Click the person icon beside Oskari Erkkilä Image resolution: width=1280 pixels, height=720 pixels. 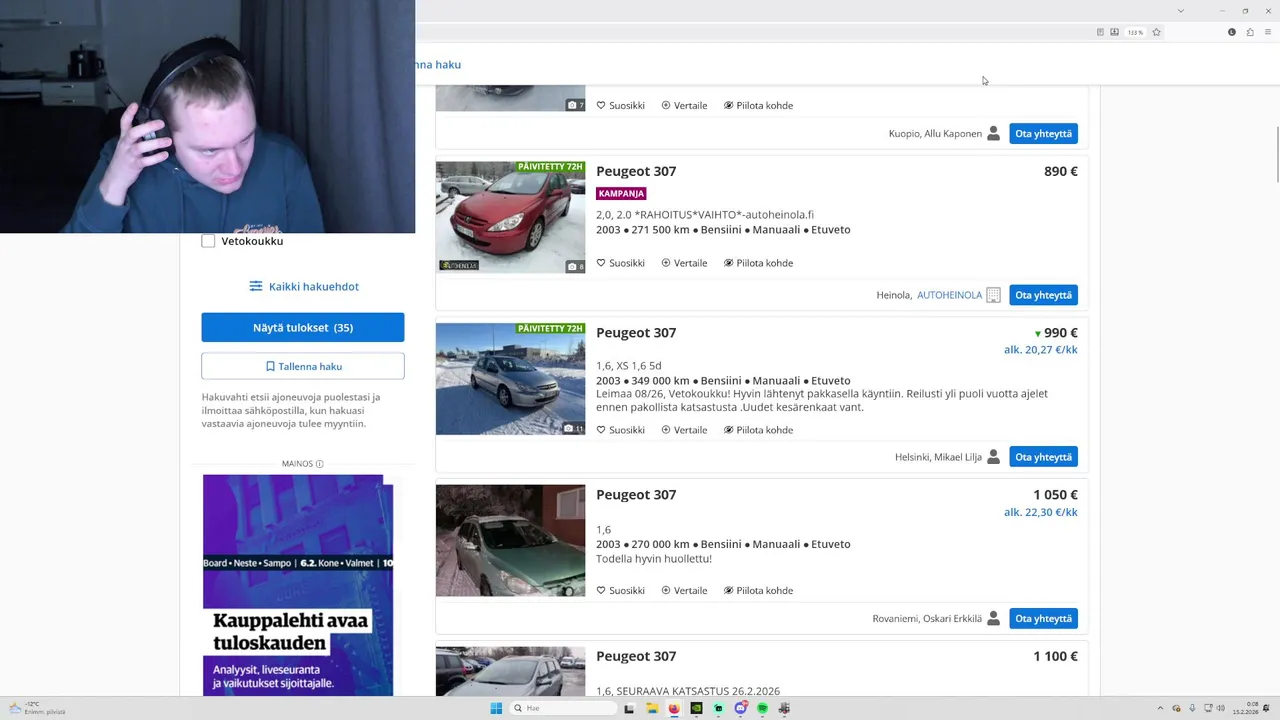pos(993,618)
